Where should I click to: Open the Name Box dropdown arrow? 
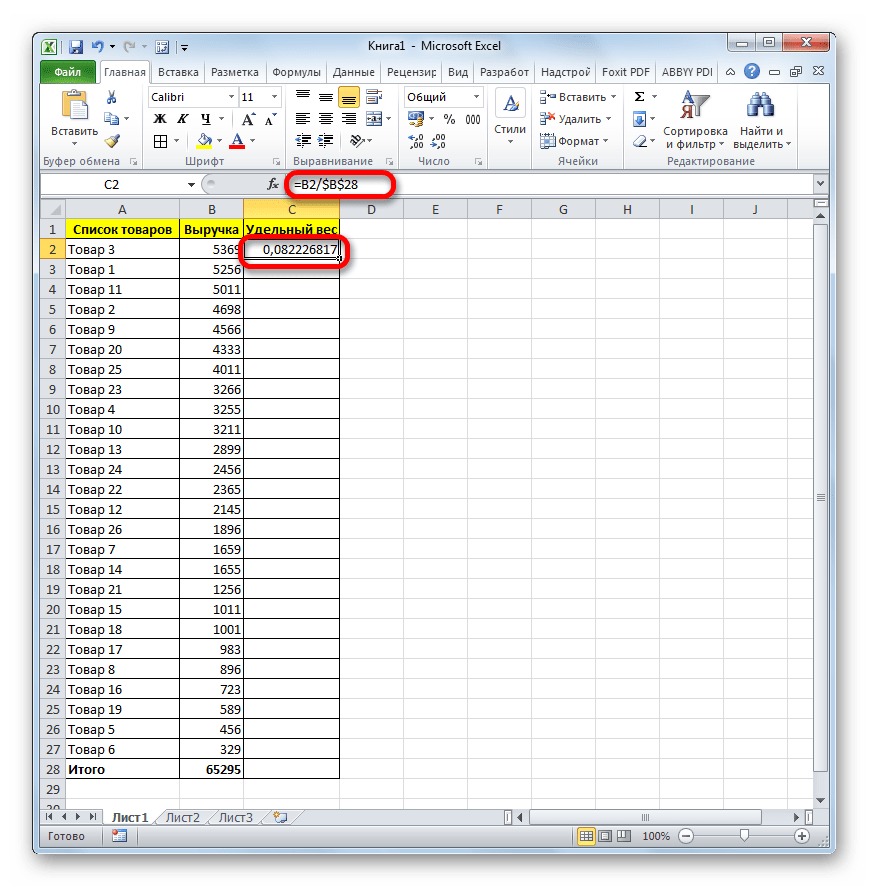pos(191,184)
